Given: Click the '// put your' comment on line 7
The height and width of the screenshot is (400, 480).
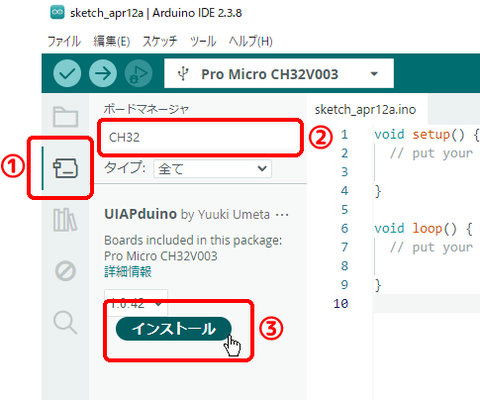Looking at the screenshot, I should [431, 247].
